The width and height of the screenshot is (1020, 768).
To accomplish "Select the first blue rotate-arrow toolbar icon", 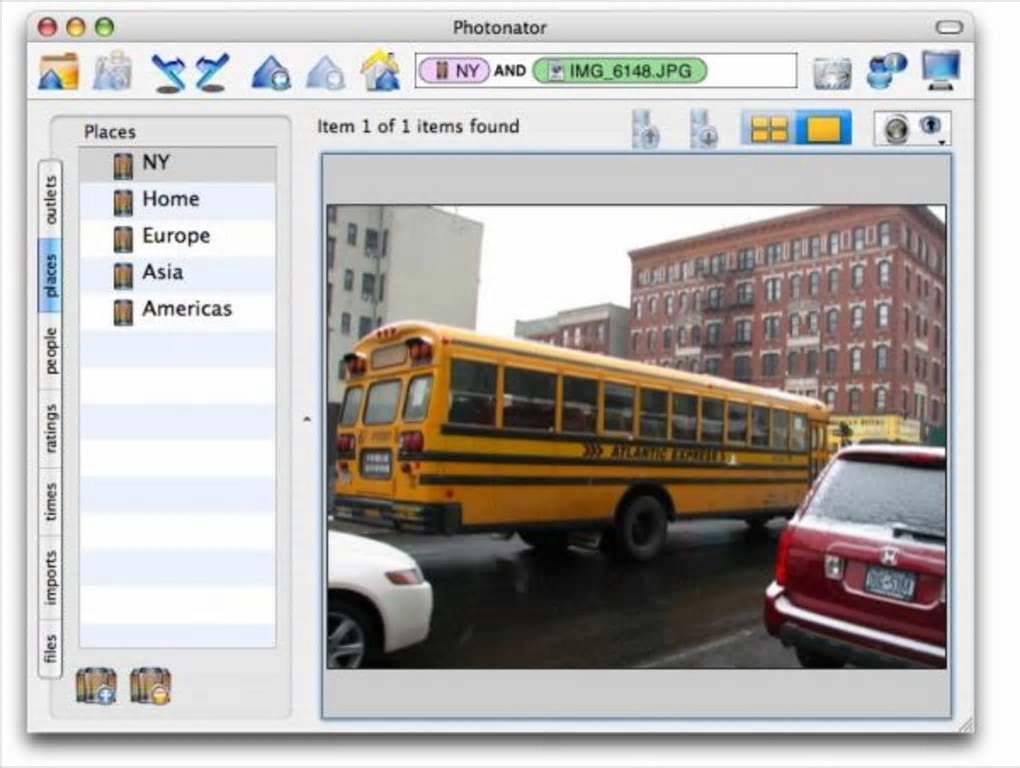I will [168, 72].
